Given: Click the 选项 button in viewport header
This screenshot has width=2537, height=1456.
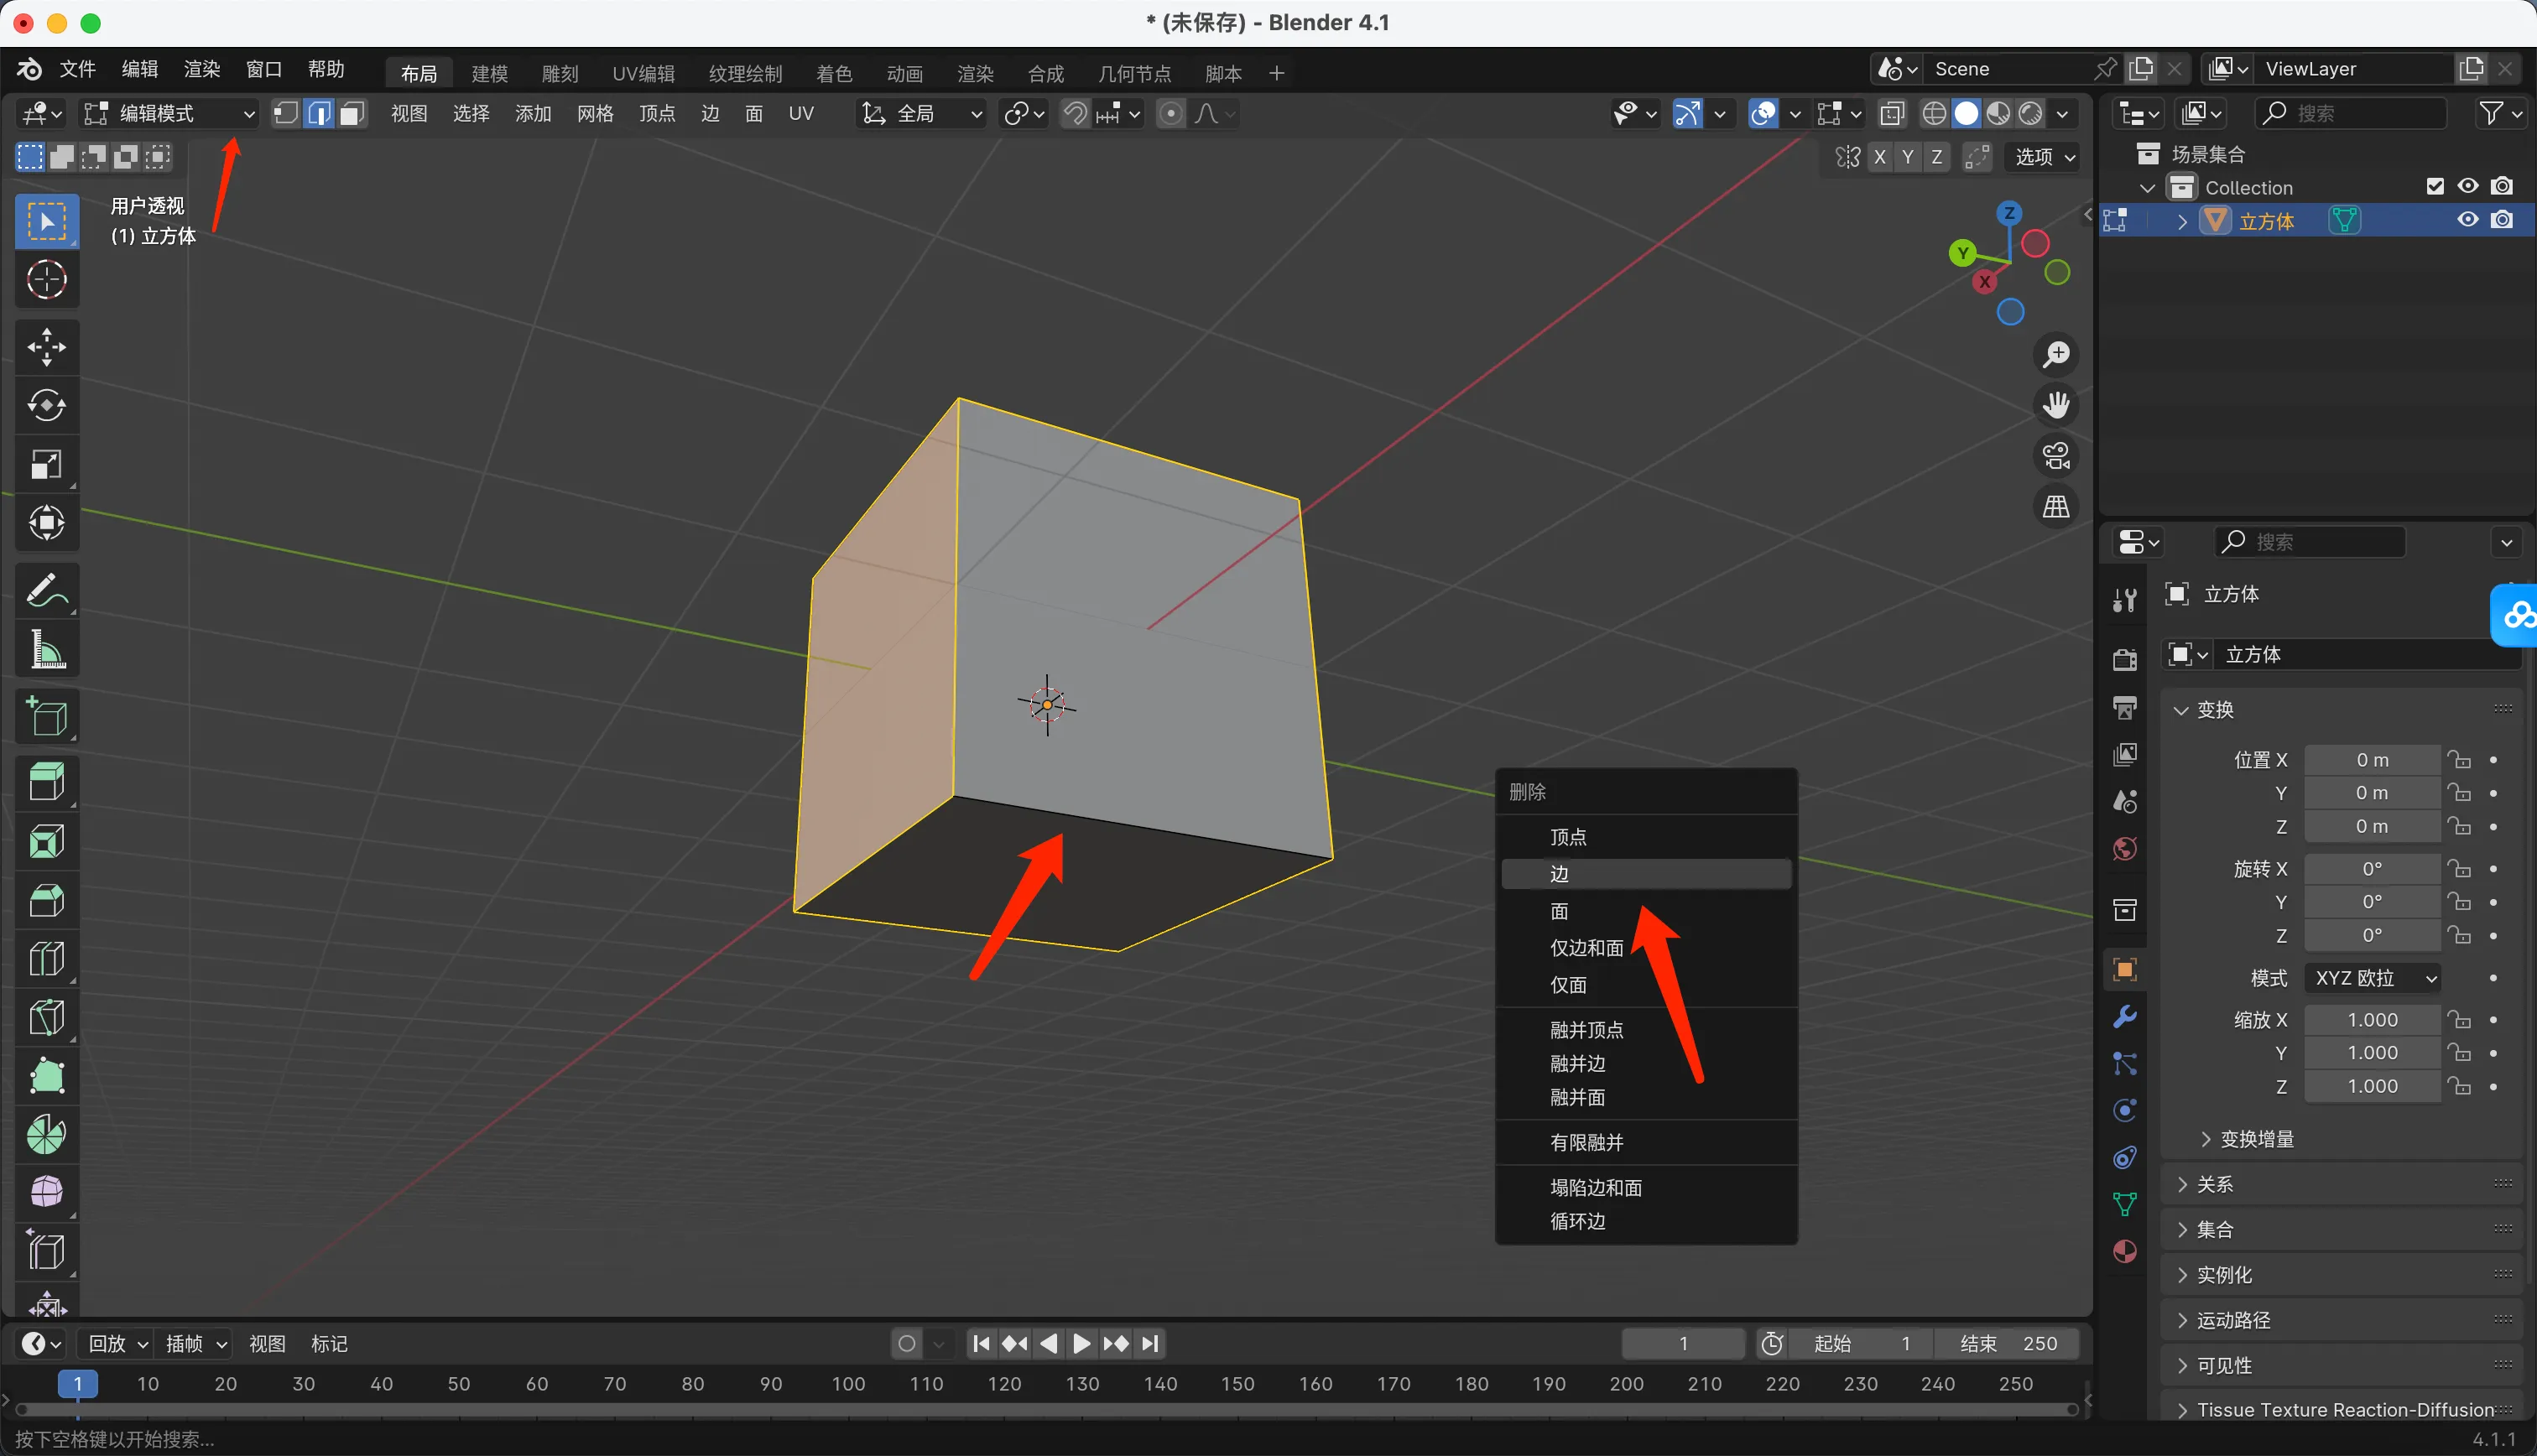Looking at the screenshot, I should (2043, 157).
